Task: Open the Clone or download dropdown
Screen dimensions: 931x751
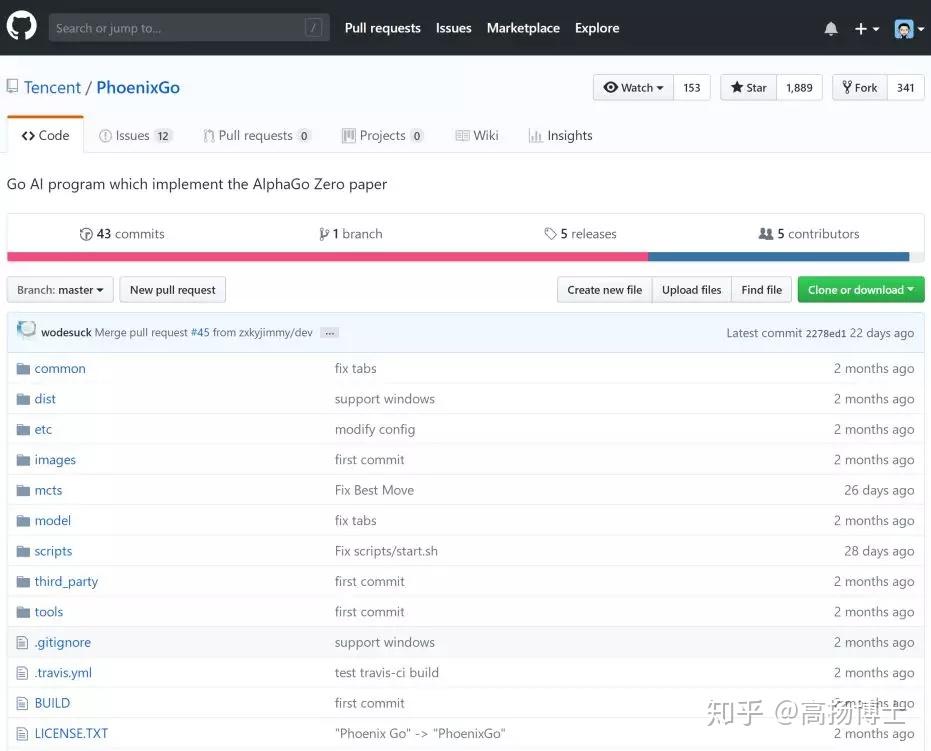Action: click(861, 290)
